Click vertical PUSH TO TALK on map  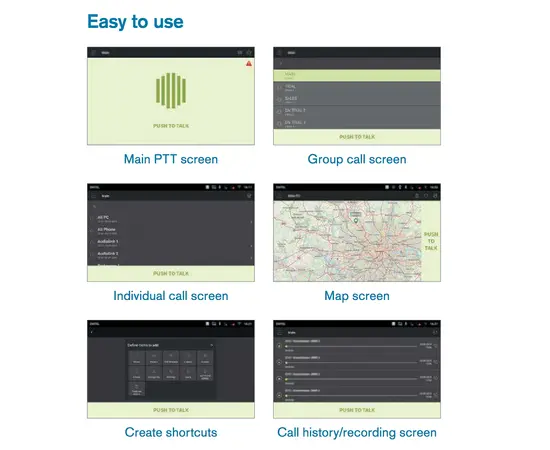click(431, 241)
